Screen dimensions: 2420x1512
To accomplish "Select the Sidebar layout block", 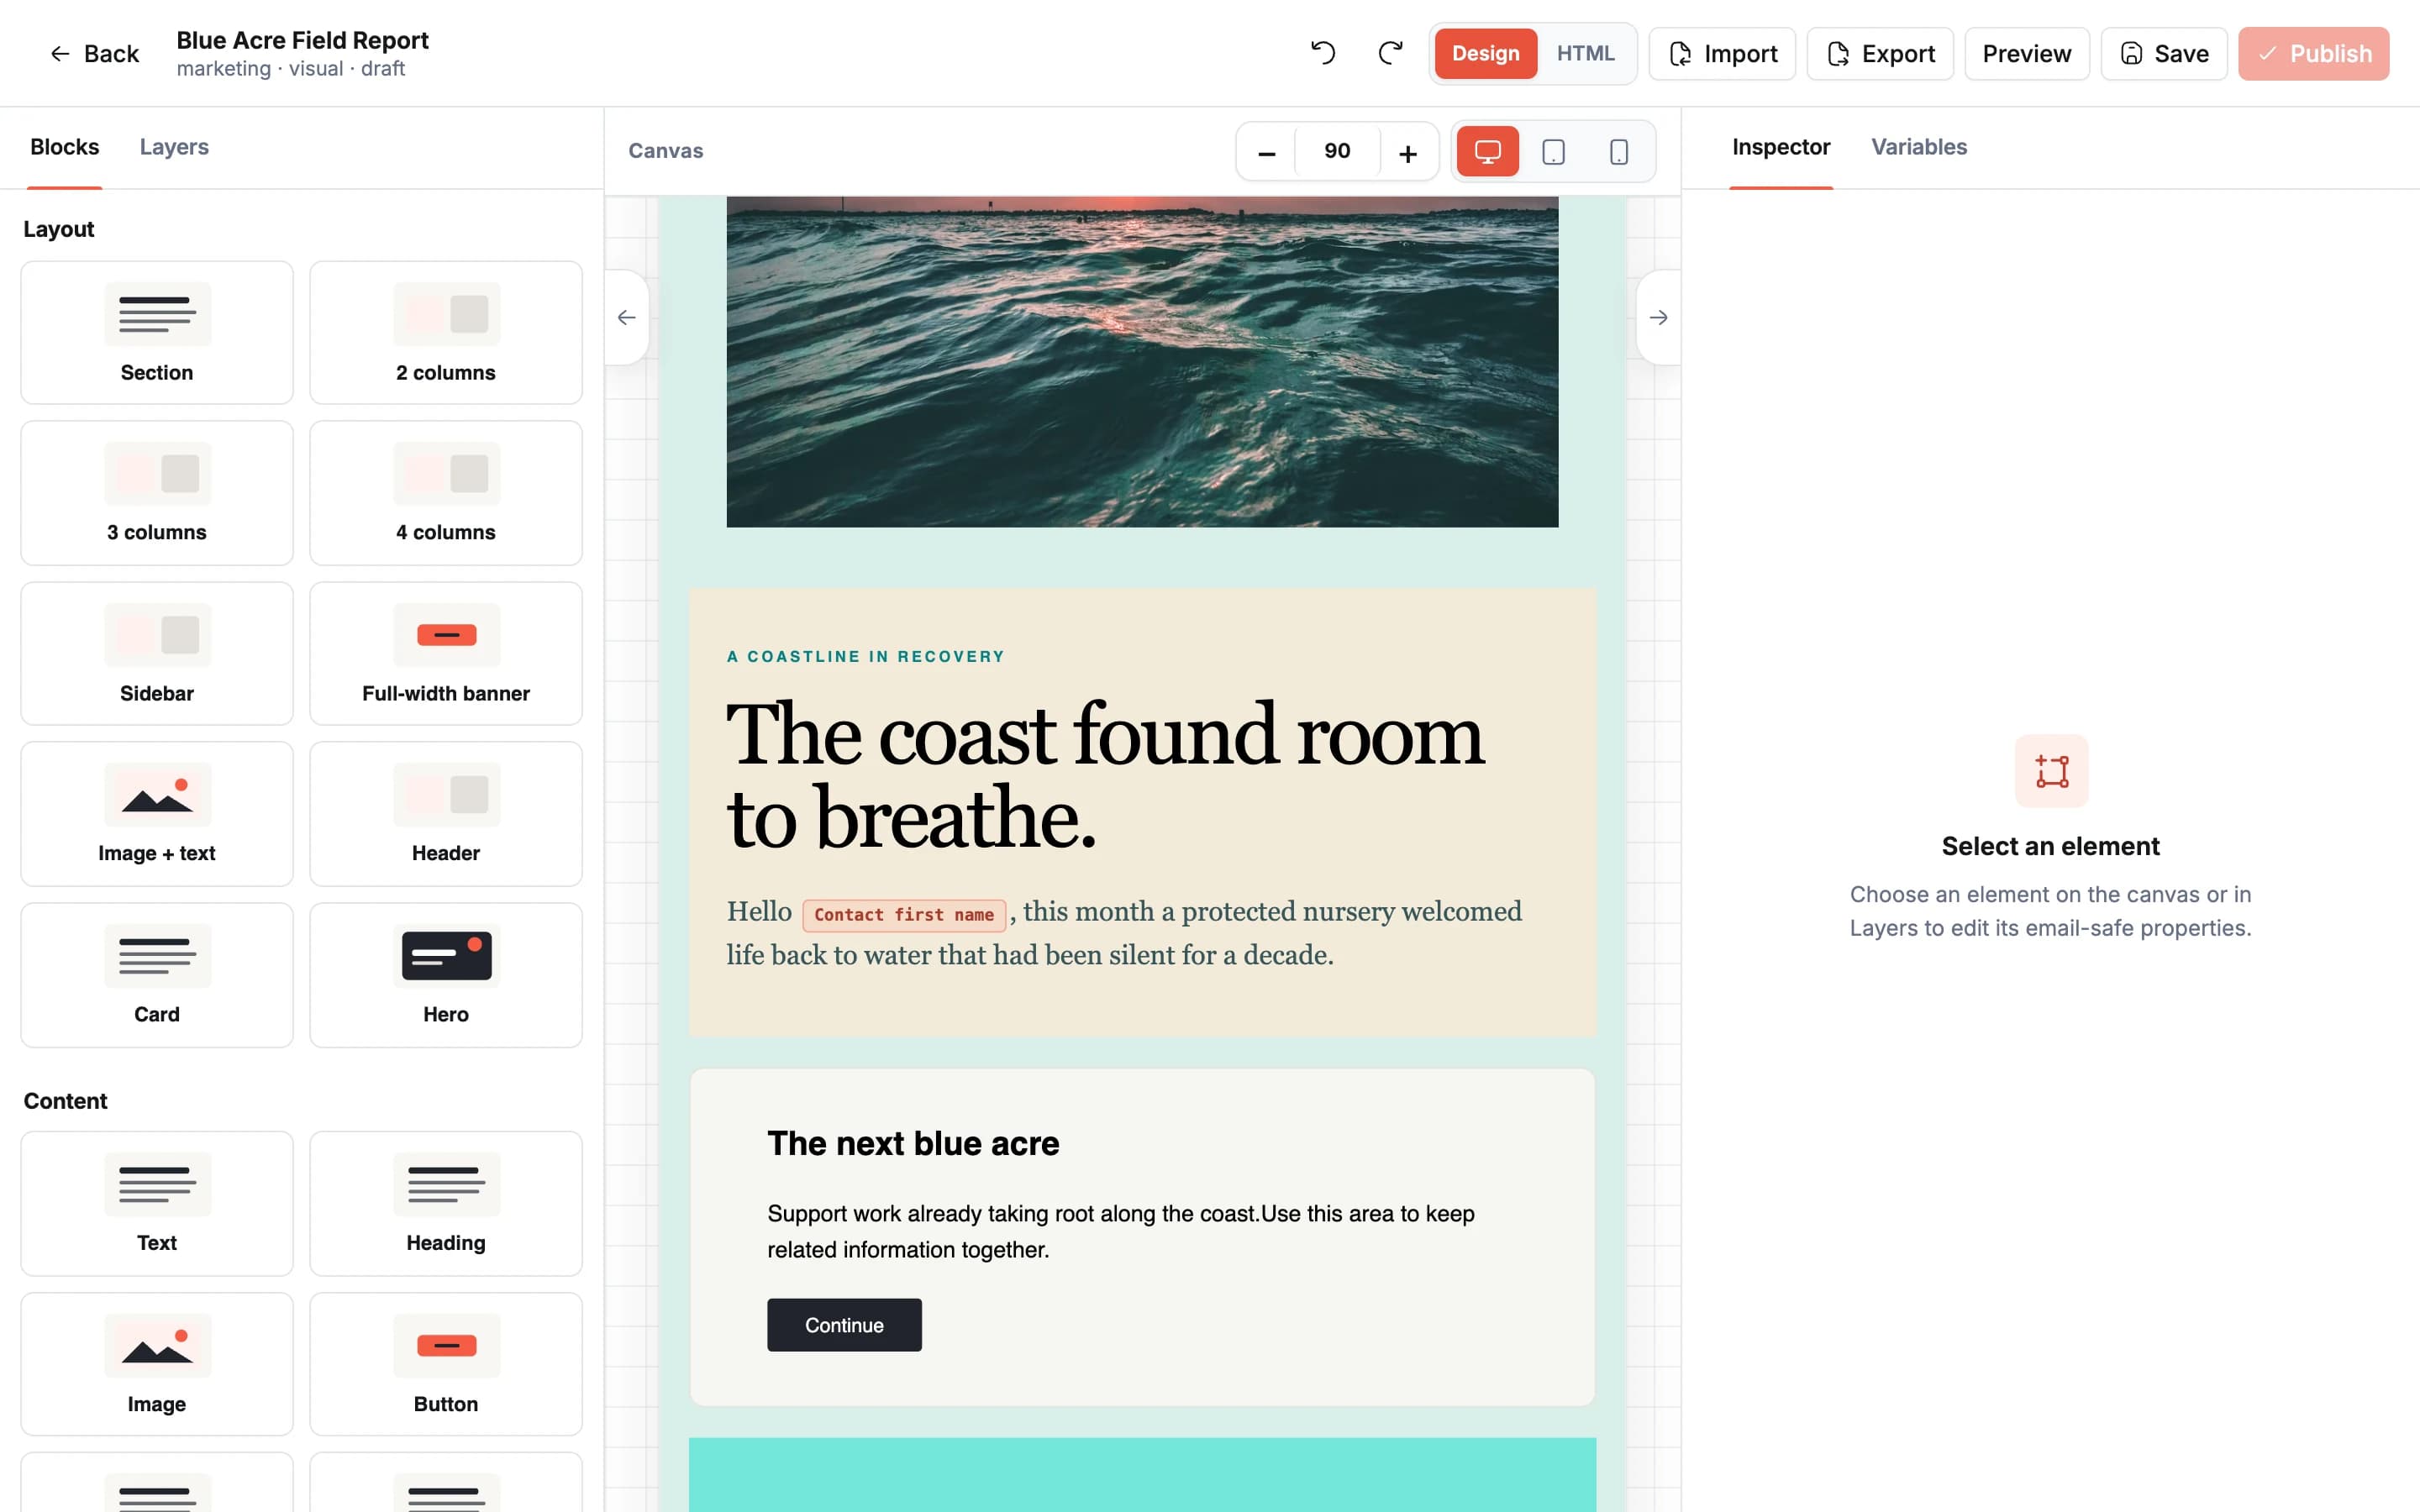I will 157,654.
